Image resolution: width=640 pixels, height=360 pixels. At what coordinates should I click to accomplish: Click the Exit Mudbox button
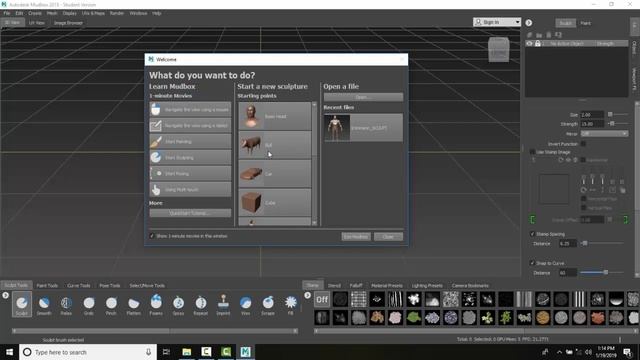(x=356, y=237)
